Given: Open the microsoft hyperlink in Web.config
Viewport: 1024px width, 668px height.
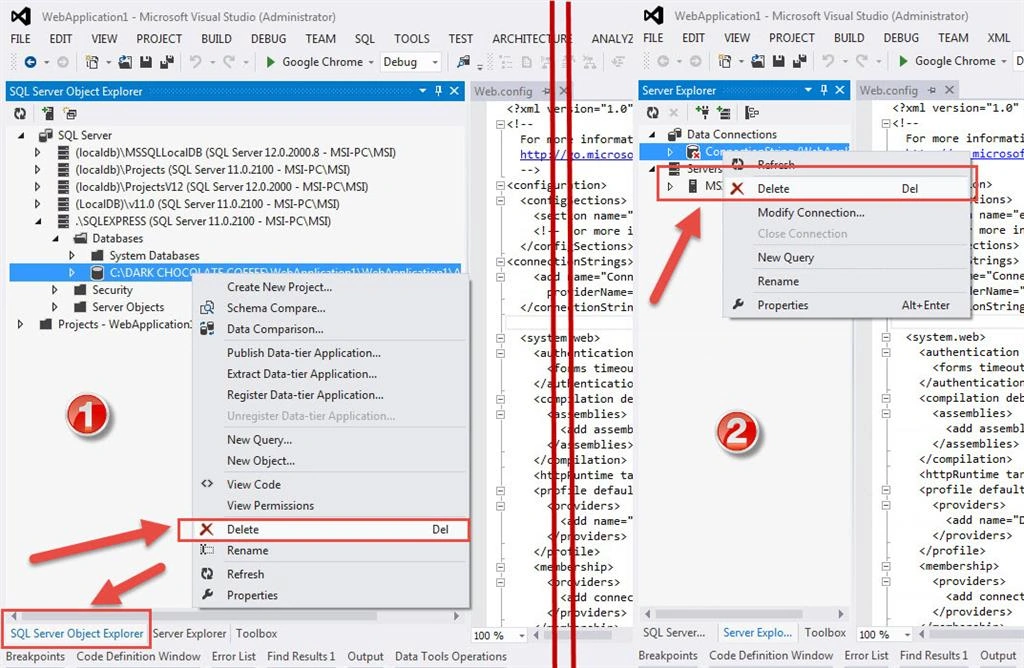Looking at the screenshot, I should (576, 155).
